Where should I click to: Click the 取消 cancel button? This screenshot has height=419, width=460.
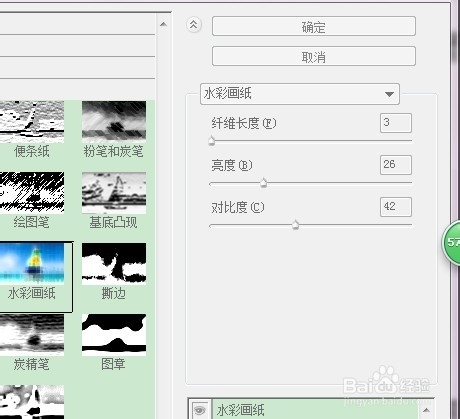point(314,56)
